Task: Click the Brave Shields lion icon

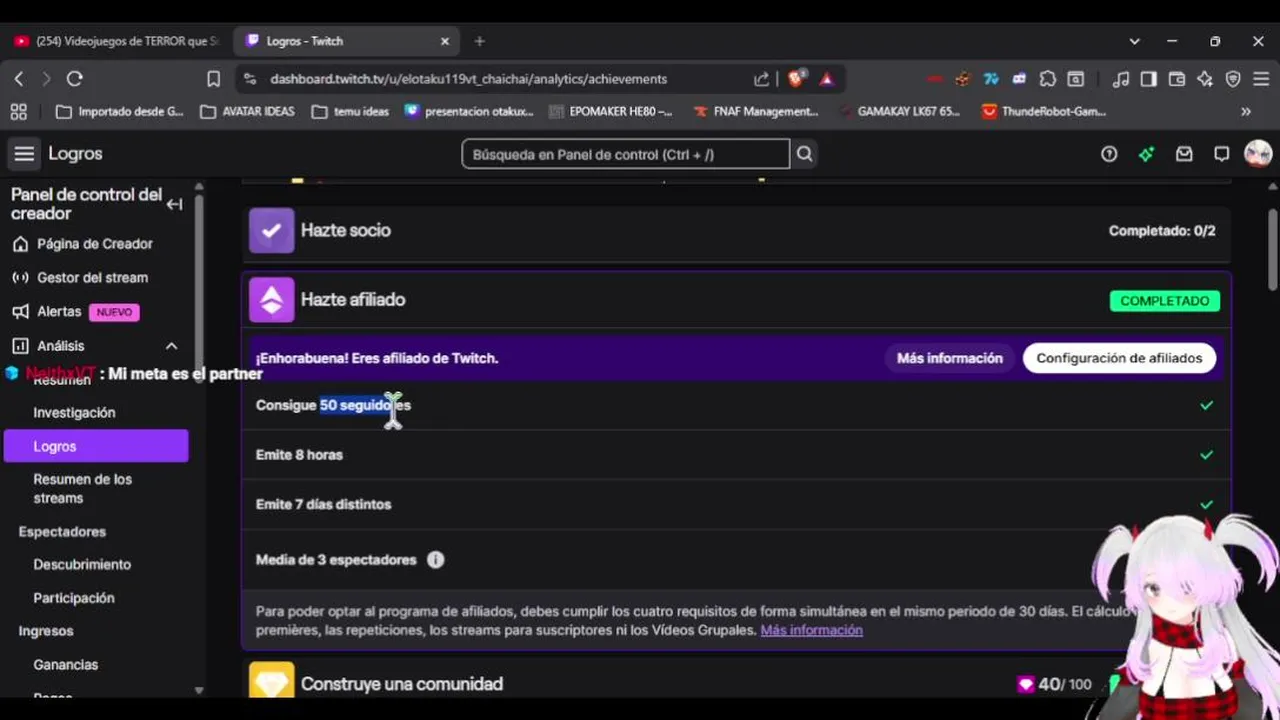Action: coord(796,79)
